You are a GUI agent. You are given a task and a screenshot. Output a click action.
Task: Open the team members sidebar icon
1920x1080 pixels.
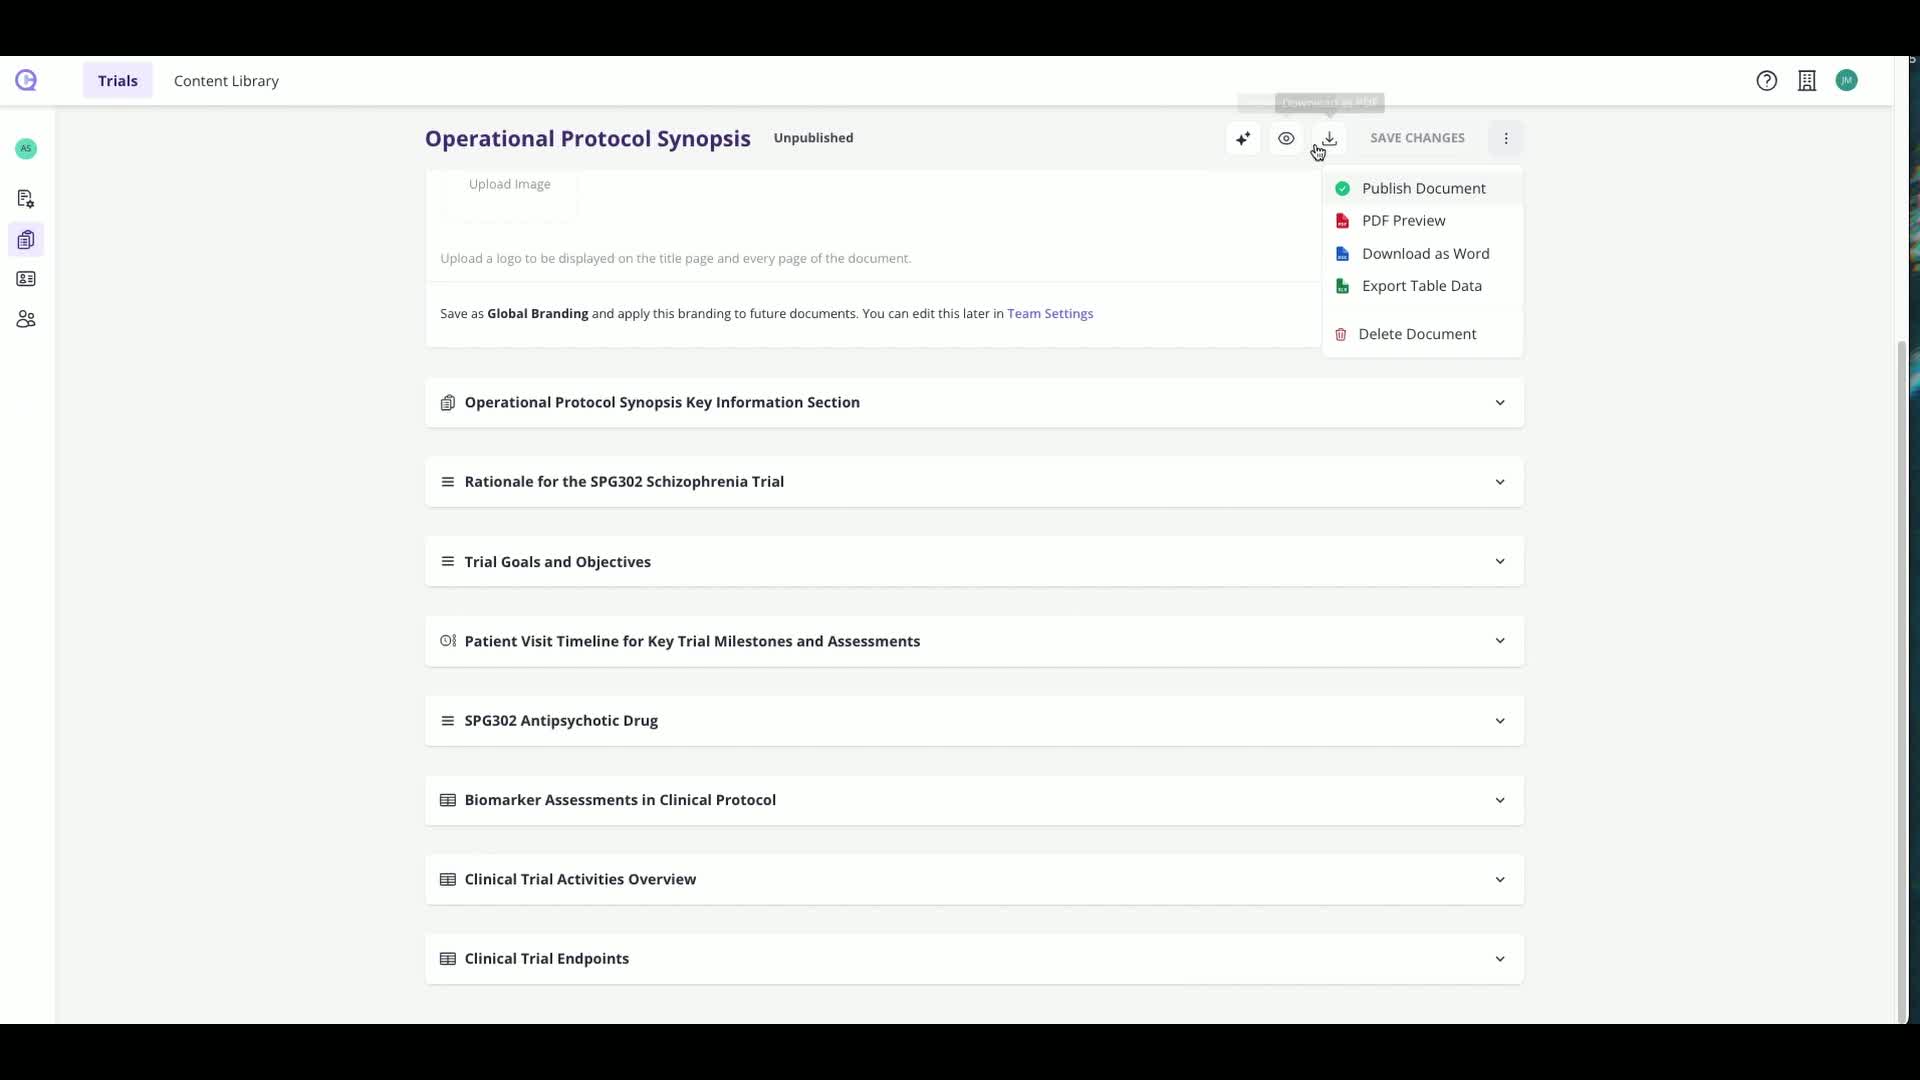point(26,319)
